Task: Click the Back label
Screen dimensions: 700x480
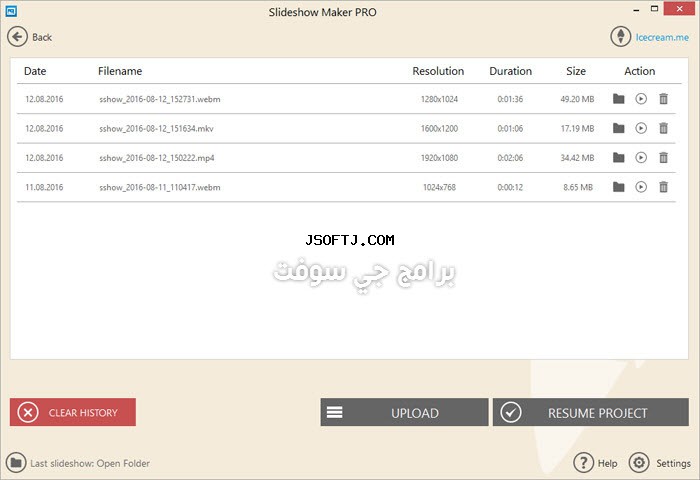Action: 42,37
